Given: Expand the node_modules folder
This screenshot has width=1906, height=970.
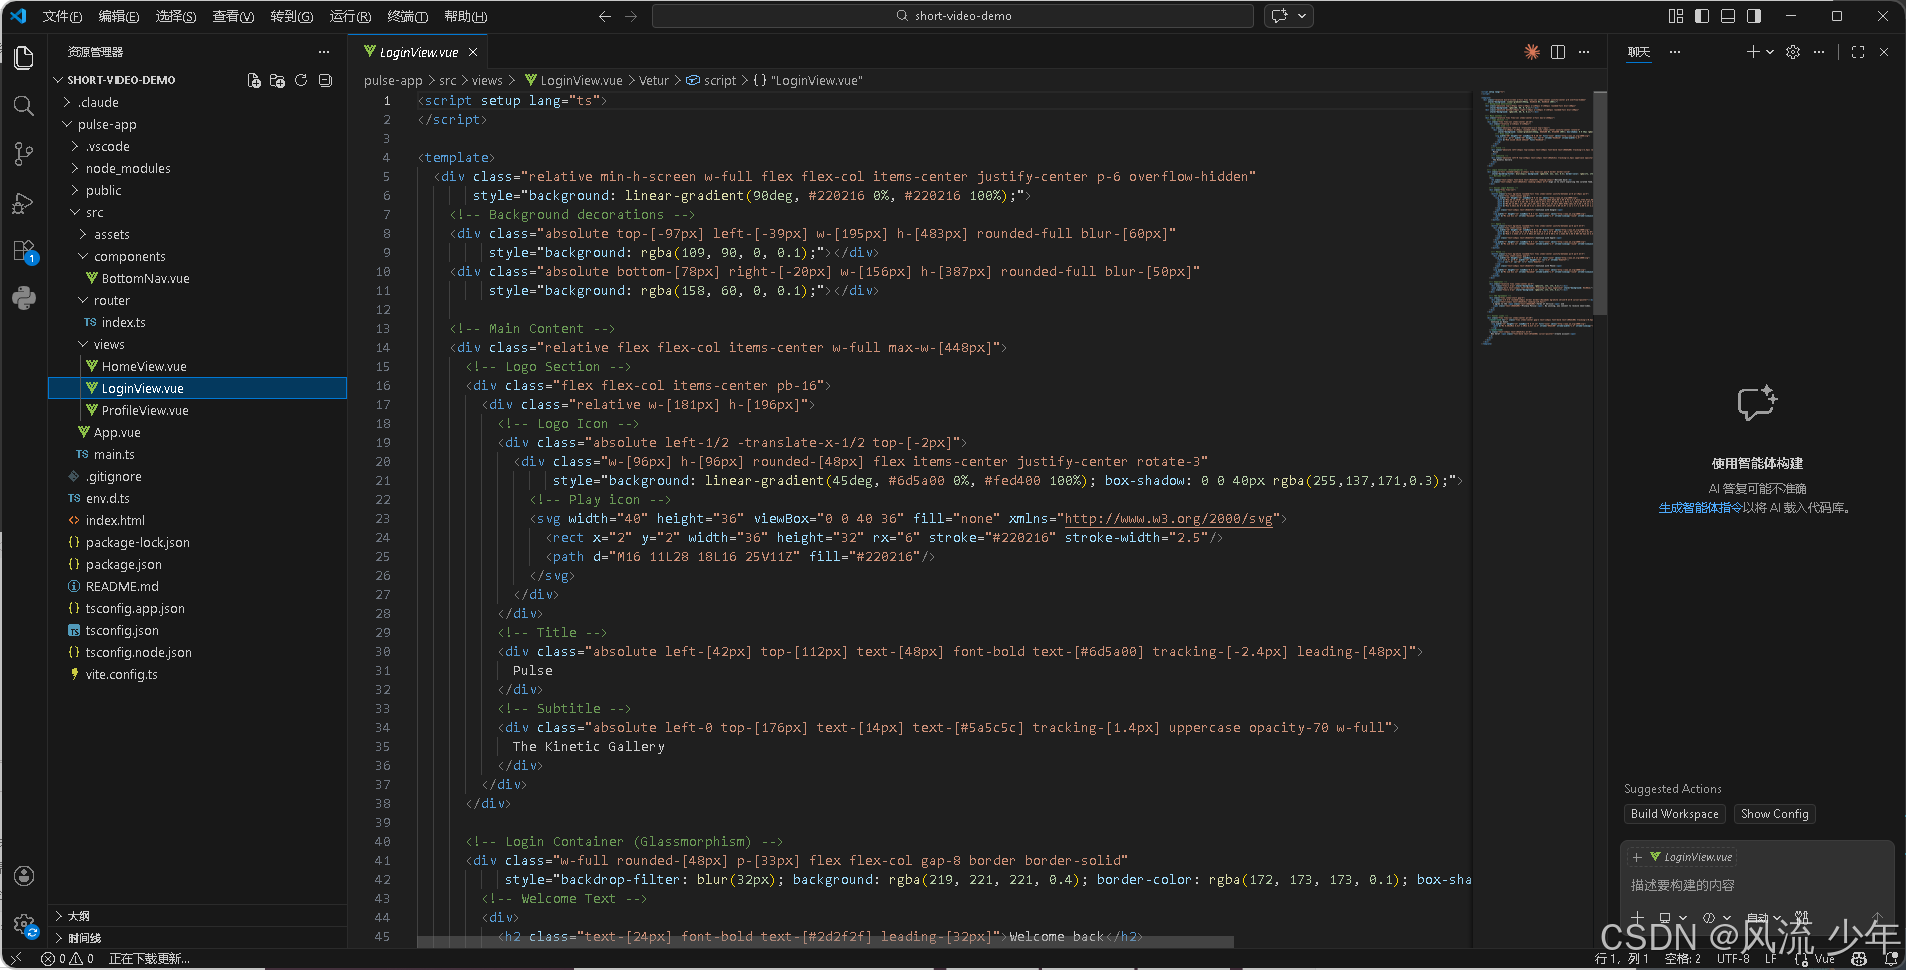Looking at the screenshot, I should click(197, 168).
